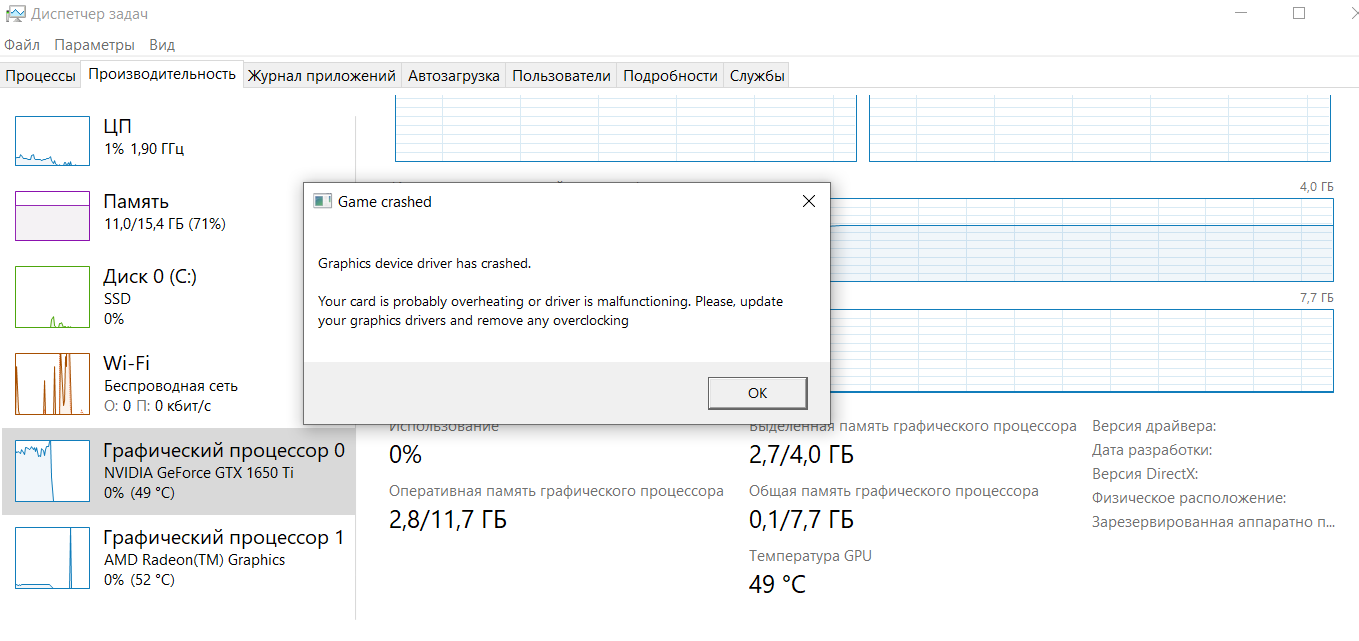
Task: Open the Файл menu
Action: (x=22, y=45)
